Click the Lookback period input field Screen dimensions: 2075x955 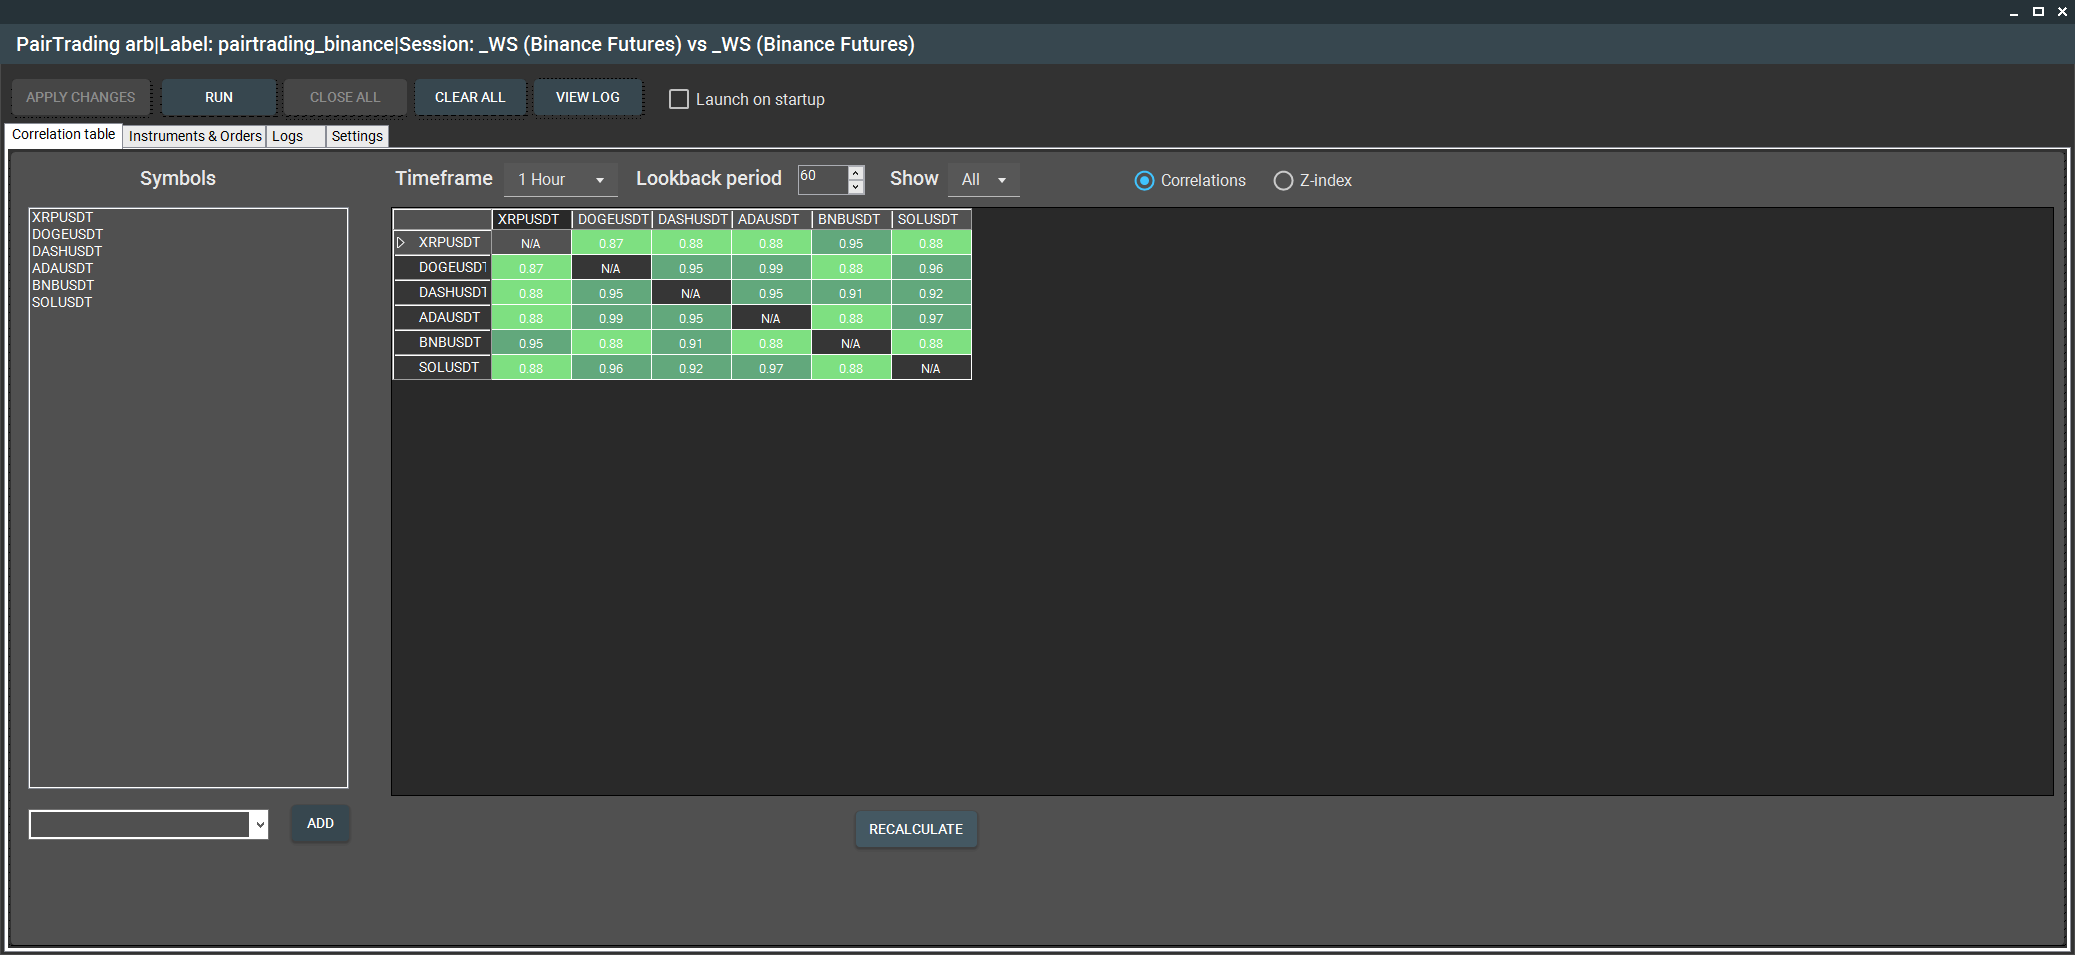point(823,180)
